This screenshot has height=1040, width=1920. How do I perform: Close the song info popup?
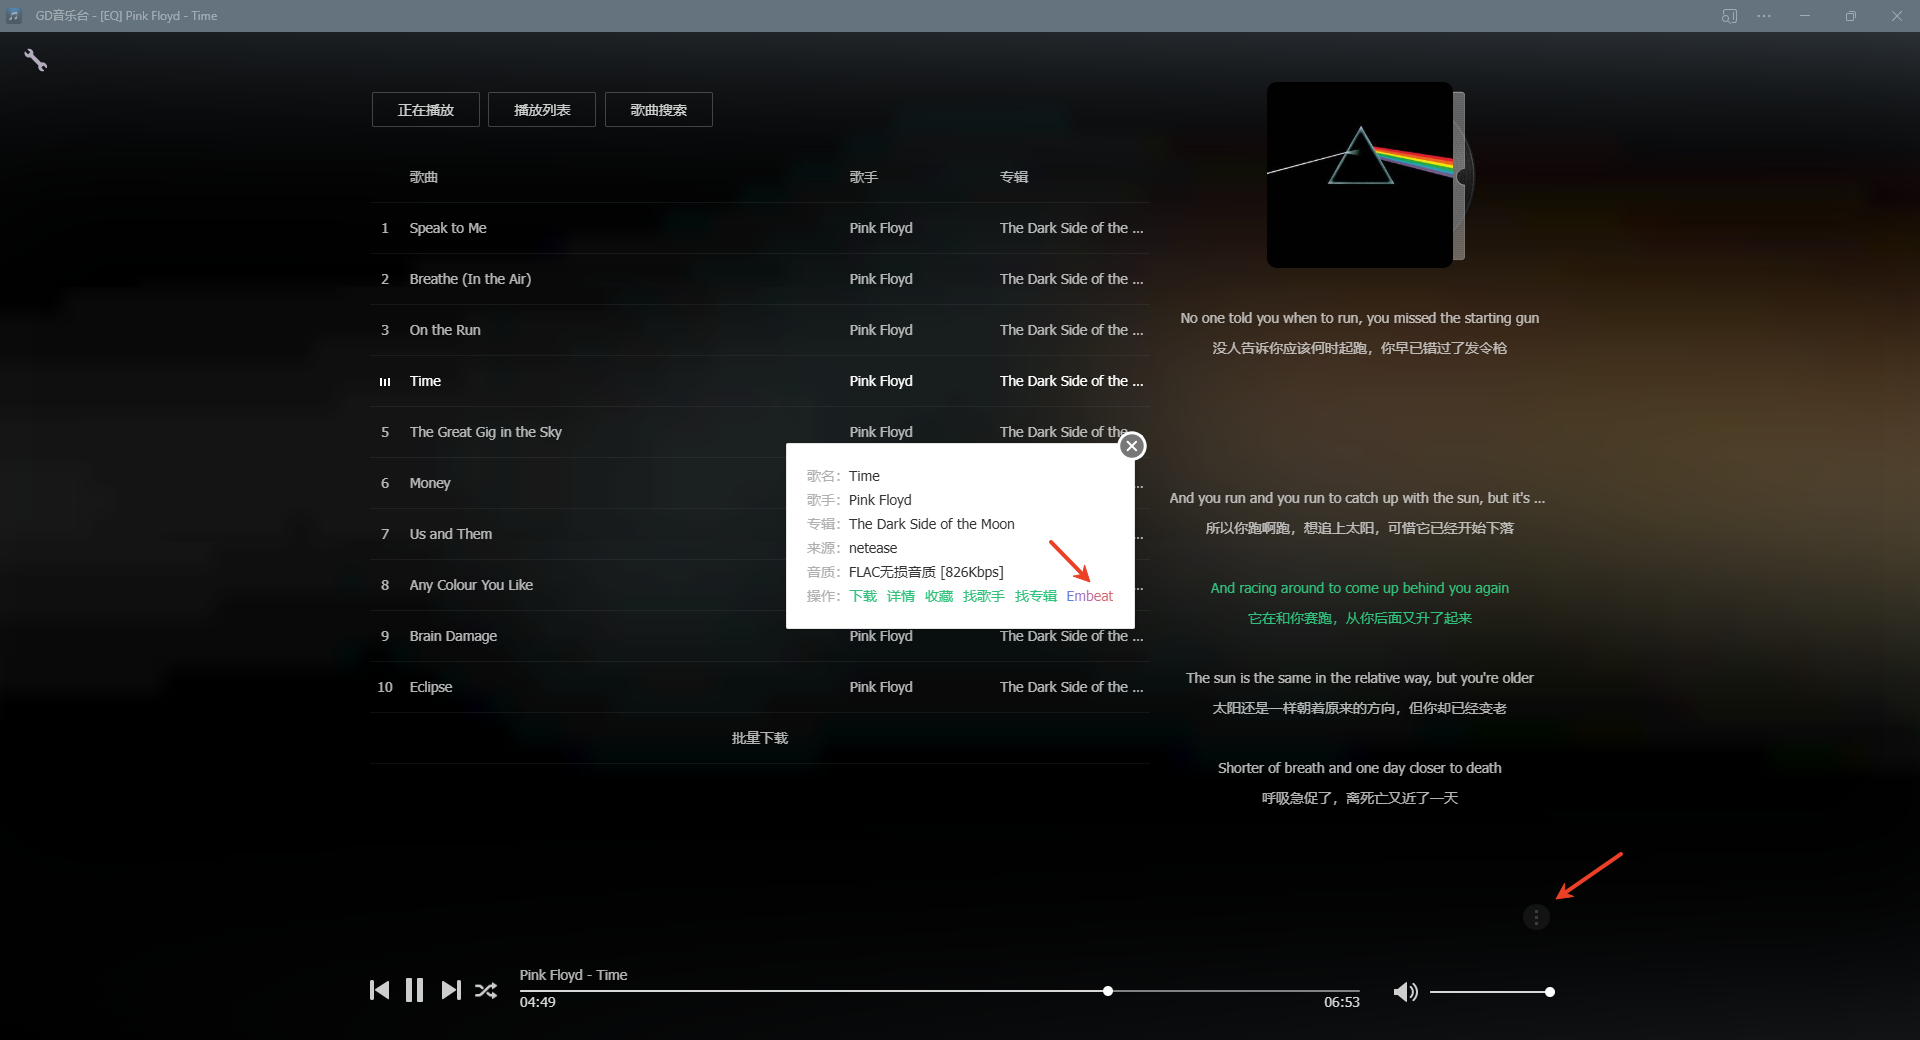[1132, 446]
